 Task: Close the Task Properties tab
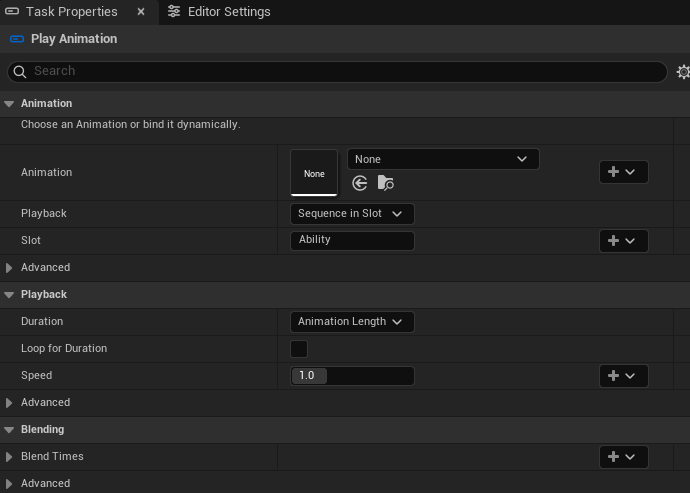click(x=141, y=12)
